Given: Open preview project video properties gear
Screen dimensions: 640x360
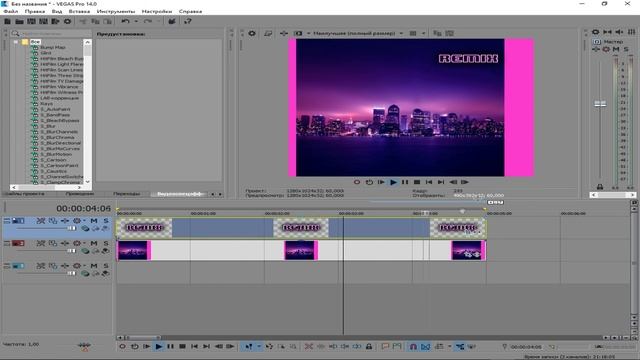Looking at the screenshot, I should click(x=252, y=33).
